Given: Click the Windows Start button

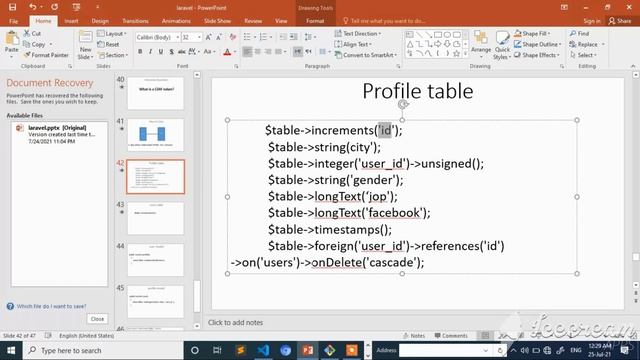Looking at the screenshot, I should pos(11,350).
